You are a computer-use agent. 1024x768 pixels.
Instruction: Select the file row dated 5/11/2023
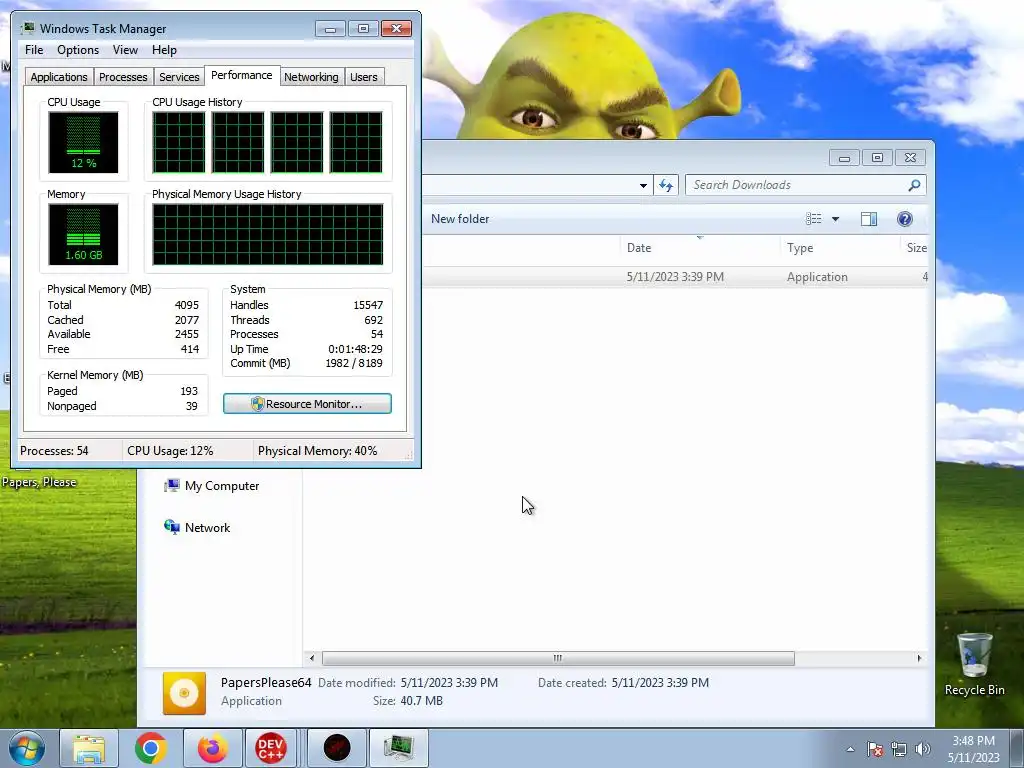(x=675, y=277)
